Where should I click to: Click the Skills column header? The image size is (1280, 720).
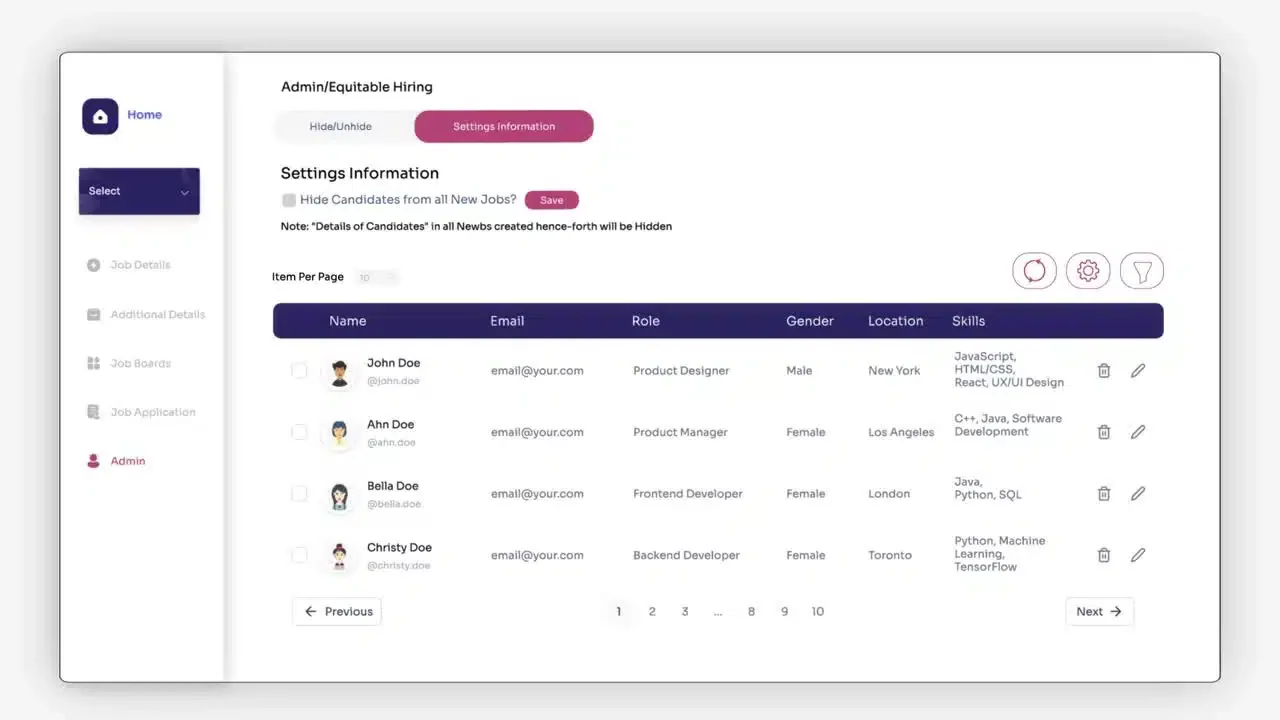pos(969,321)
